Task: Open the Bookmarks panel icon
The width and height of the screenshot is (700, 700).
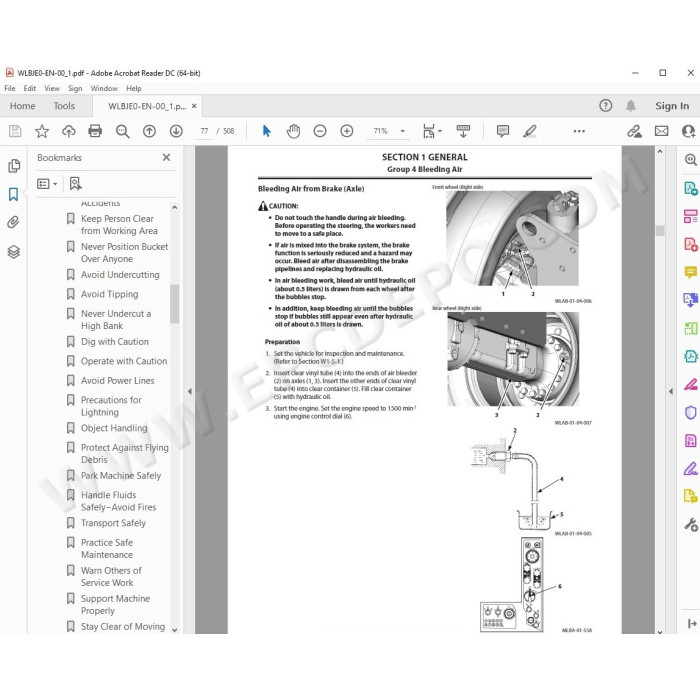Action: pos(13,194)
